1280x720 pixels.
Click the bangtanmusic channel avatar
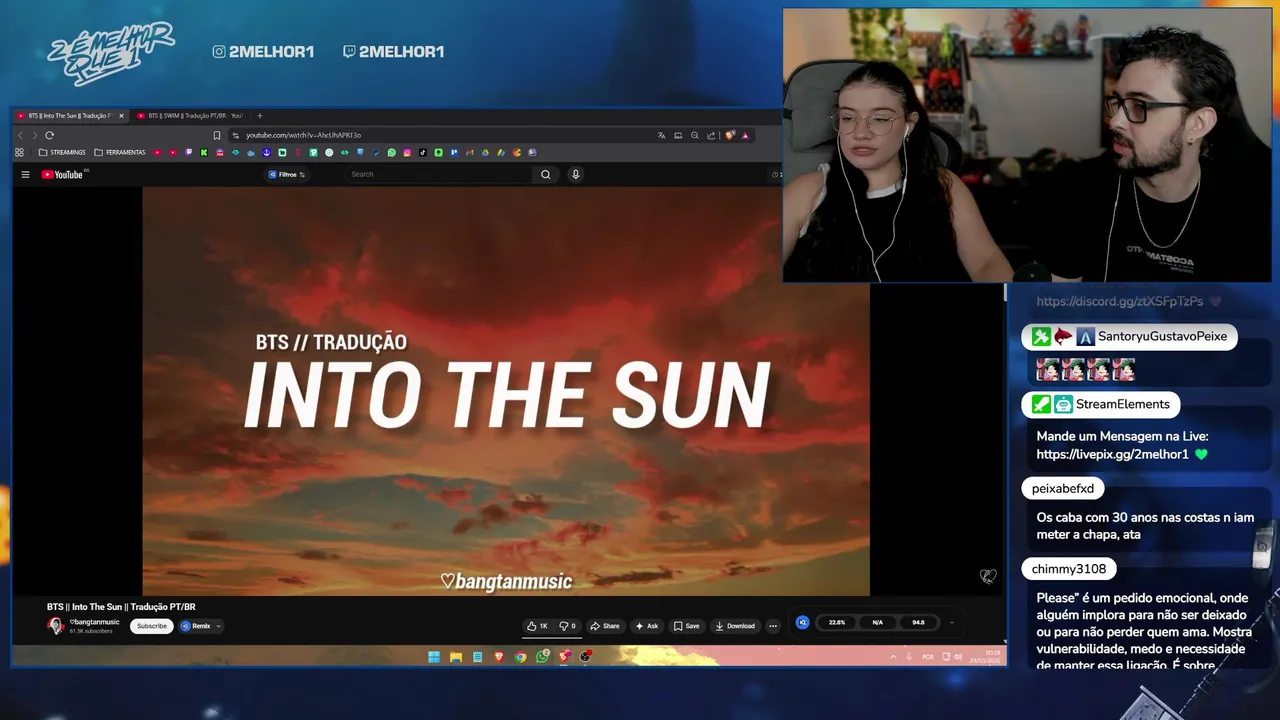pyautogui.click(x=56, y=626)
